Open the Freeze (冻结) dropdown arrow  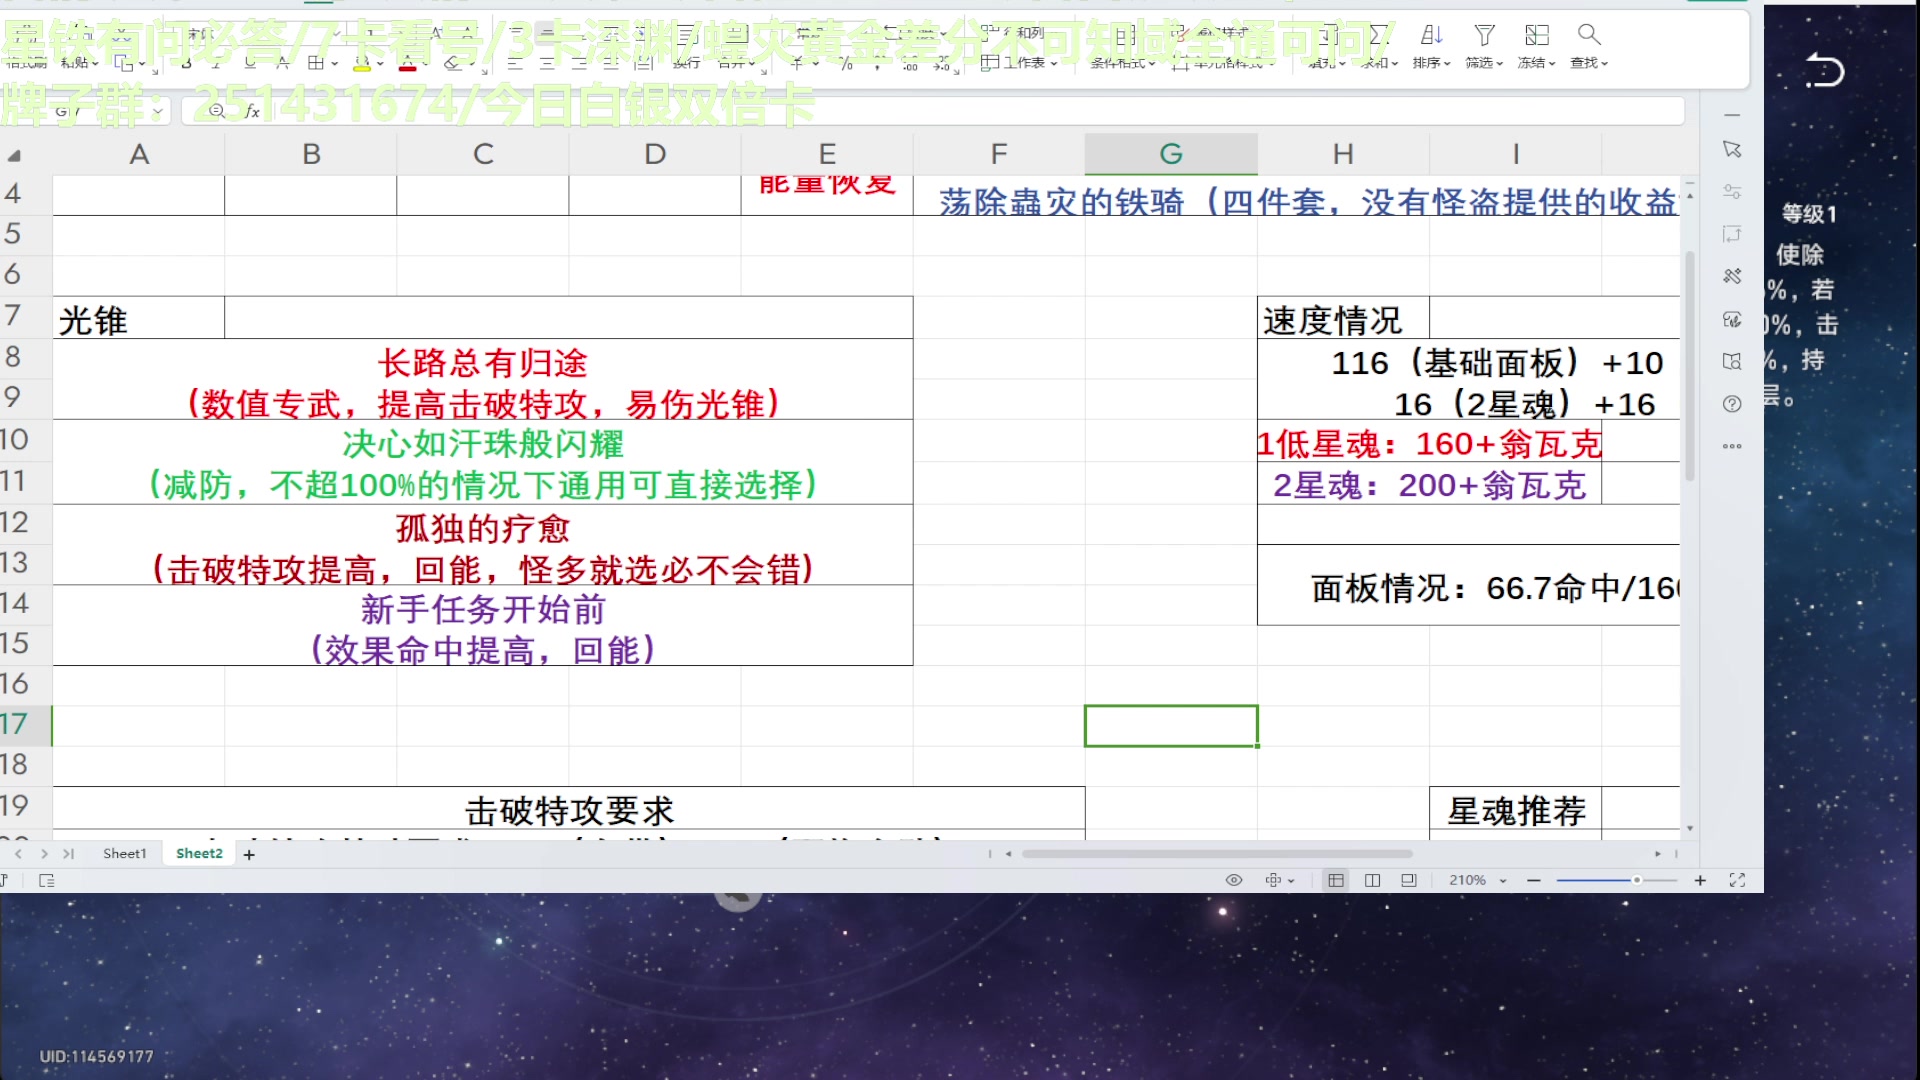(x=1552, y=64)
